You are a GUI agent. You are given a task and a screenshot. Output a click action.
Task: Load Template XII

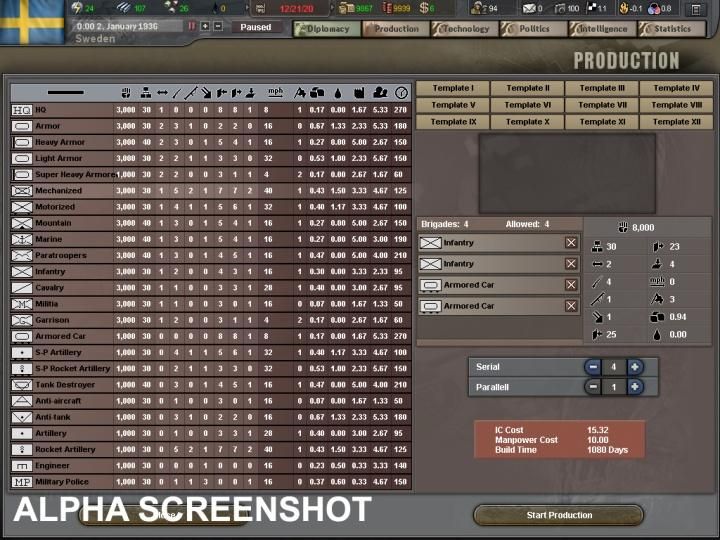click(x=676, y=122)
